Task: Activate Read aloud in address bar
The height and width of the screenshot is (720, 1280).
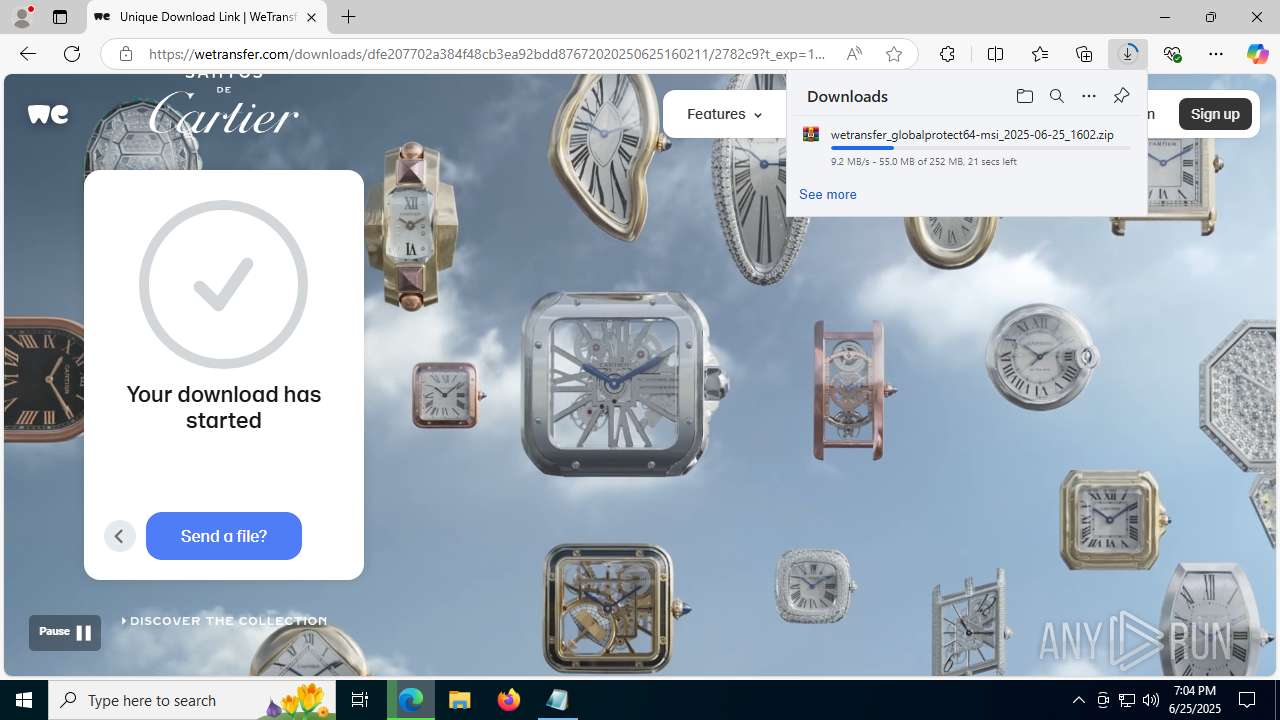Action: [x=854, y=54]
